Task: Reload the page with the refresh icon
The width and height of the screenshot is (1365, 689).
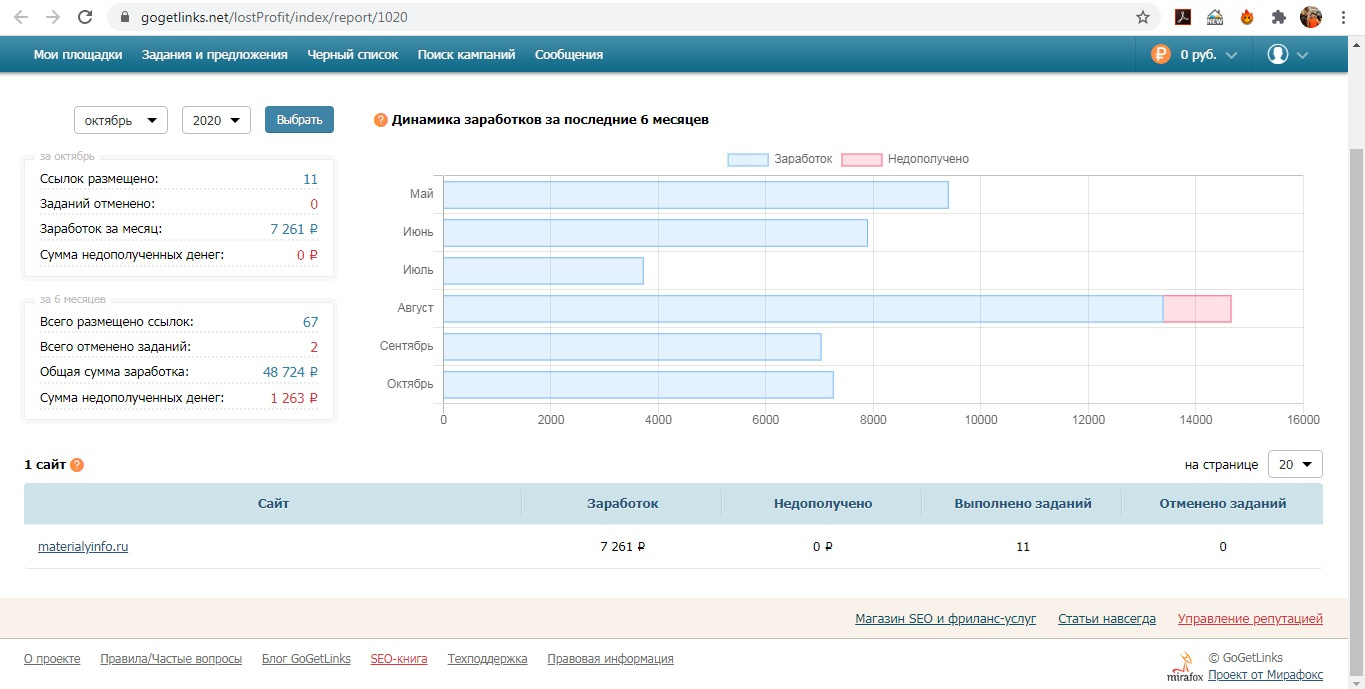Action: point(85,17)
